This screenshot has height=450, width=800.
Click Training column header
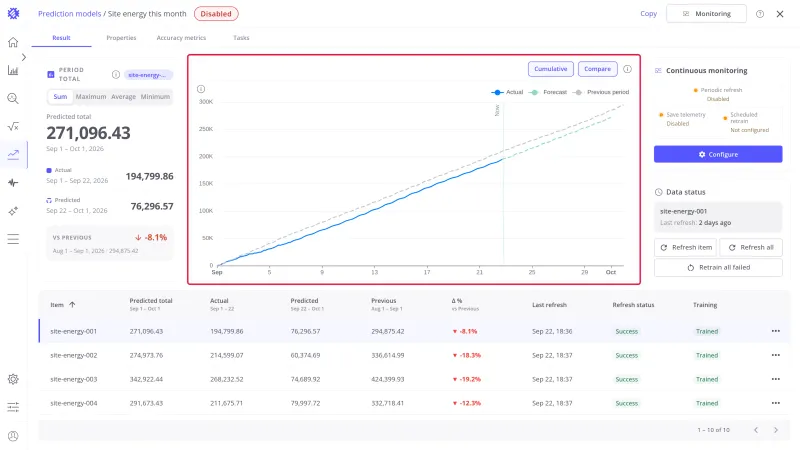click(705, 305)
